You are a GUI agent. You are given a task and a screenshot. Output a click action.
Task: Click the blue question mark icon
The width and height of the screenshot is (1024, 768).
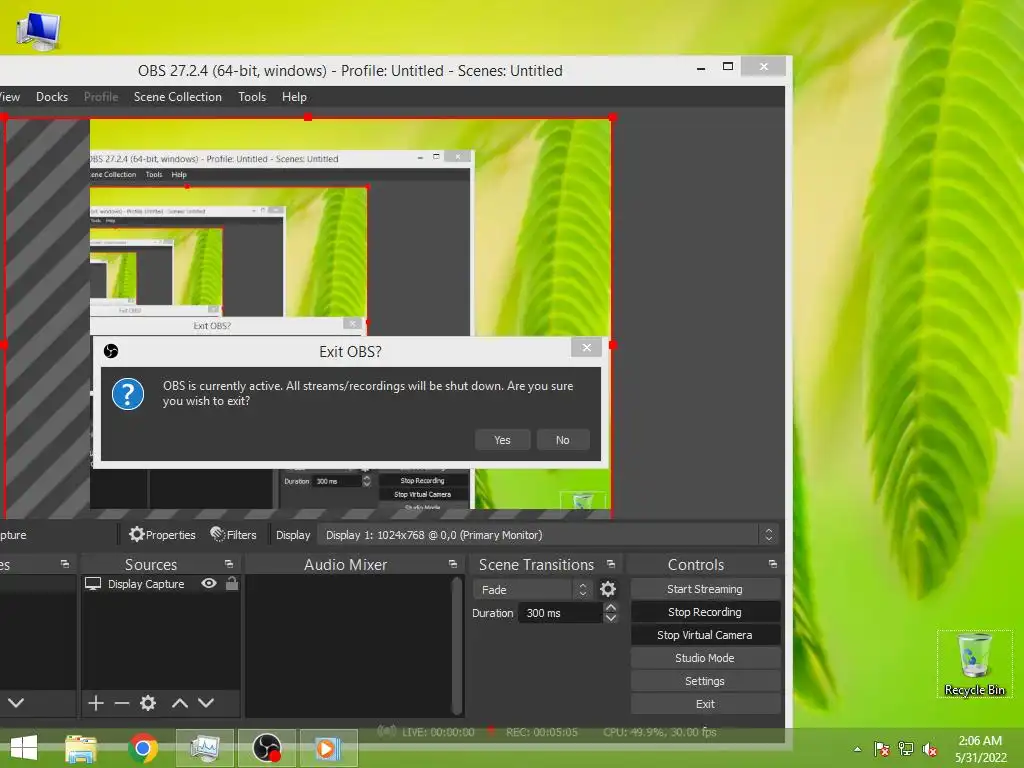128,394
